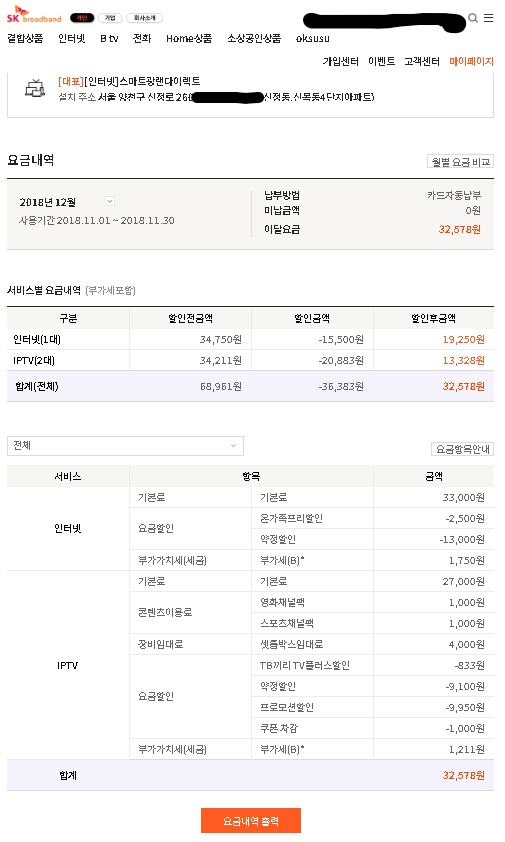Open the 인터넷 menu
Image resolution: width=505 pixels, height=842 pixels.
(71, 38)
